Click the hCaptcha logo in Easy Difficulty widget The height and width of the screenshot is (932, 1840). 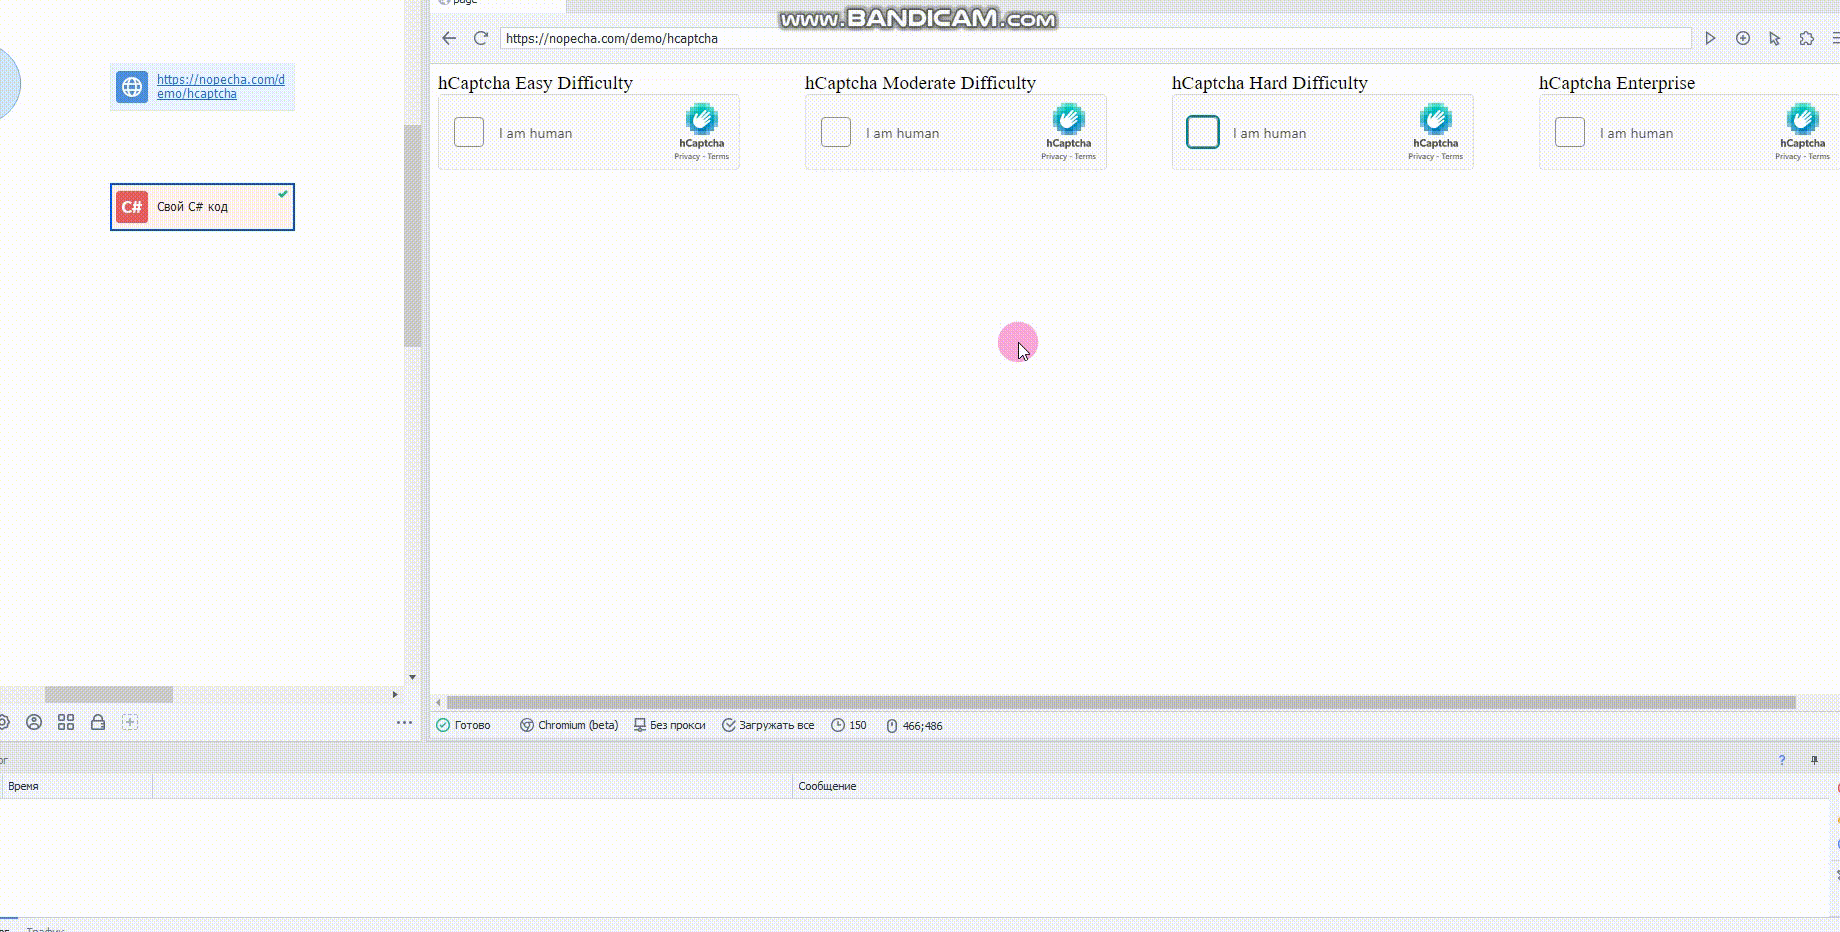point(702,119)
